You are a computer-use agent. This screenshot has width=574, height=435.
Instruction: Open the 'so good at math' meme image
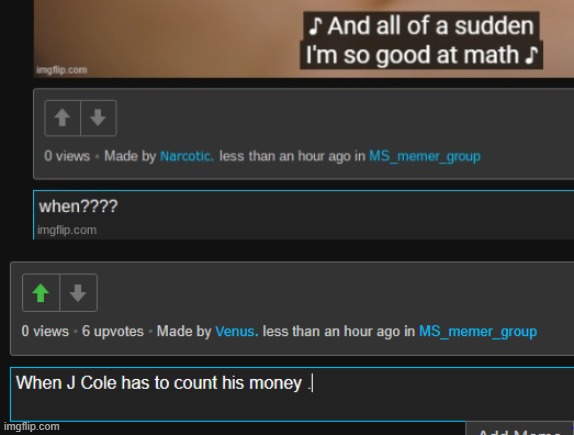(303, 38)
